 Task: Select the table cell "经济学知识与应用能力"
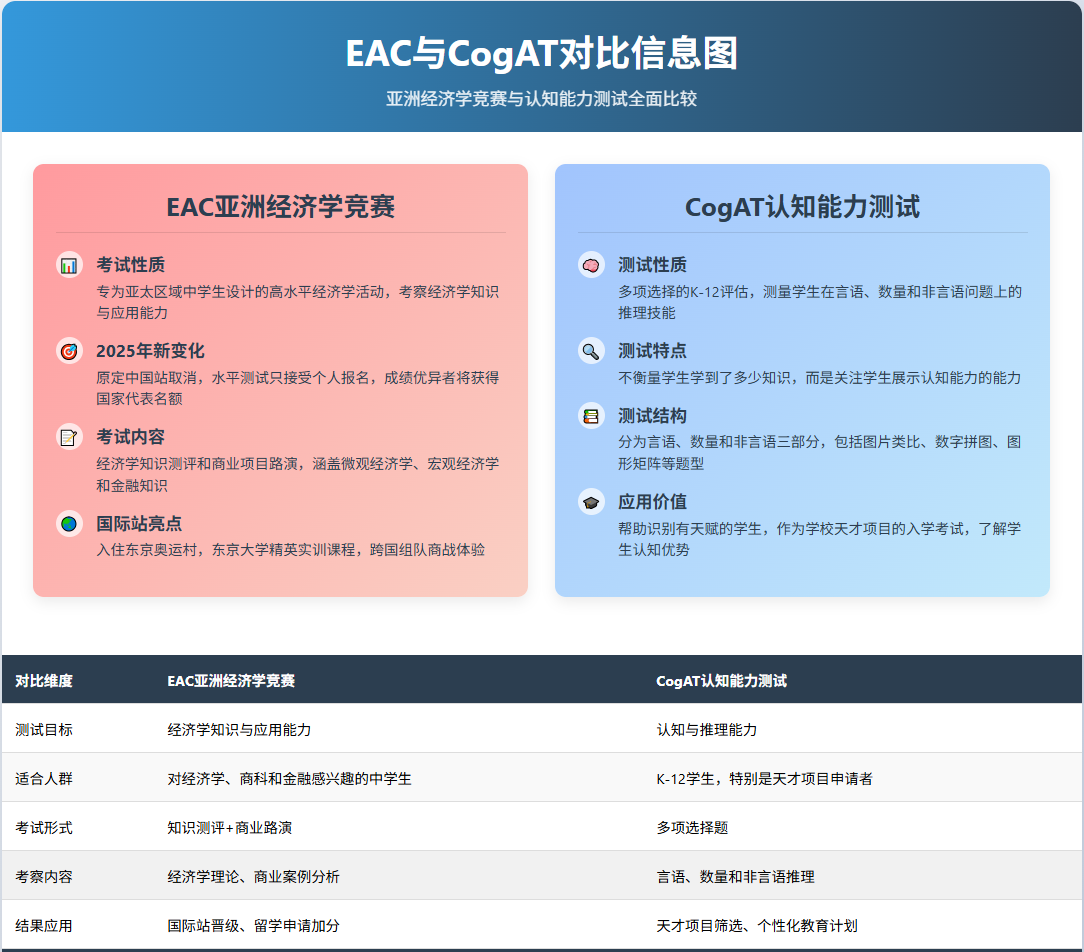[x=239, y=730]
